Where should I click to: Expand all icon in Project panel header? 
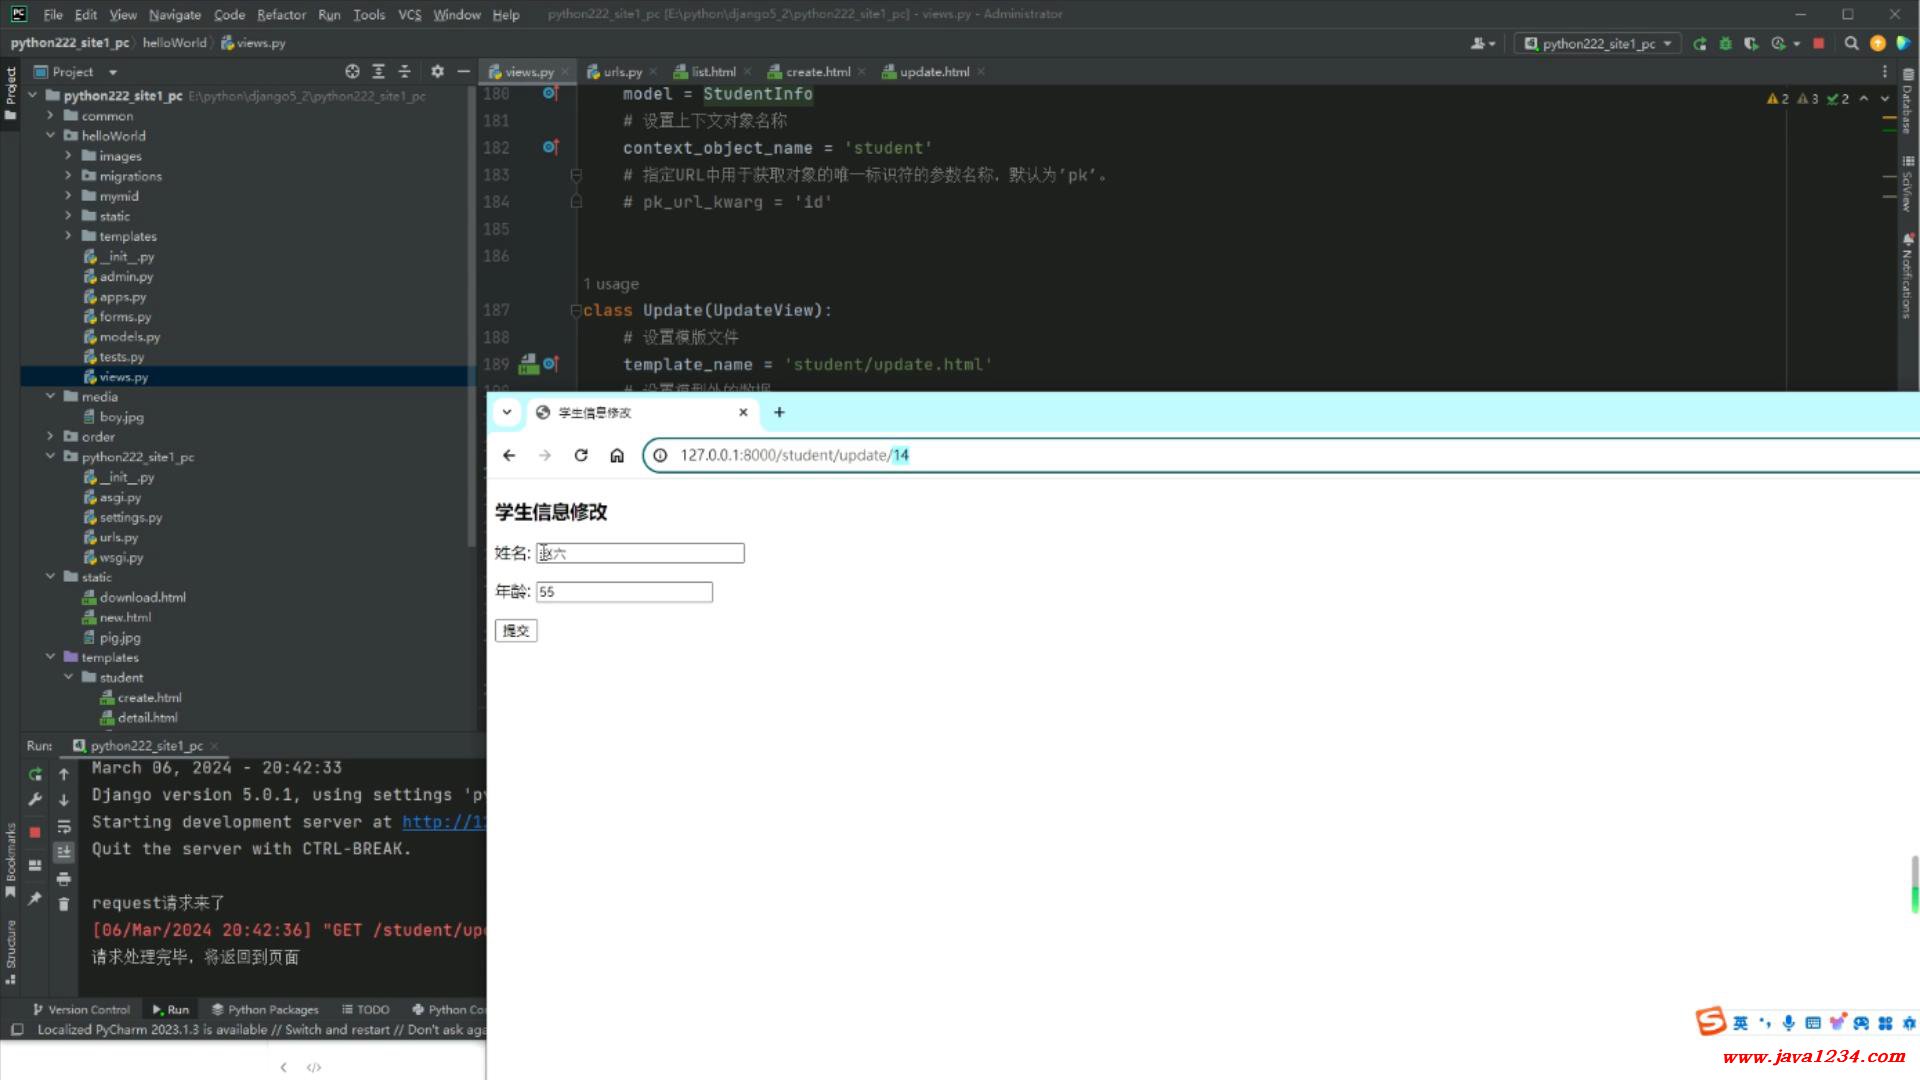pos(378,72)
